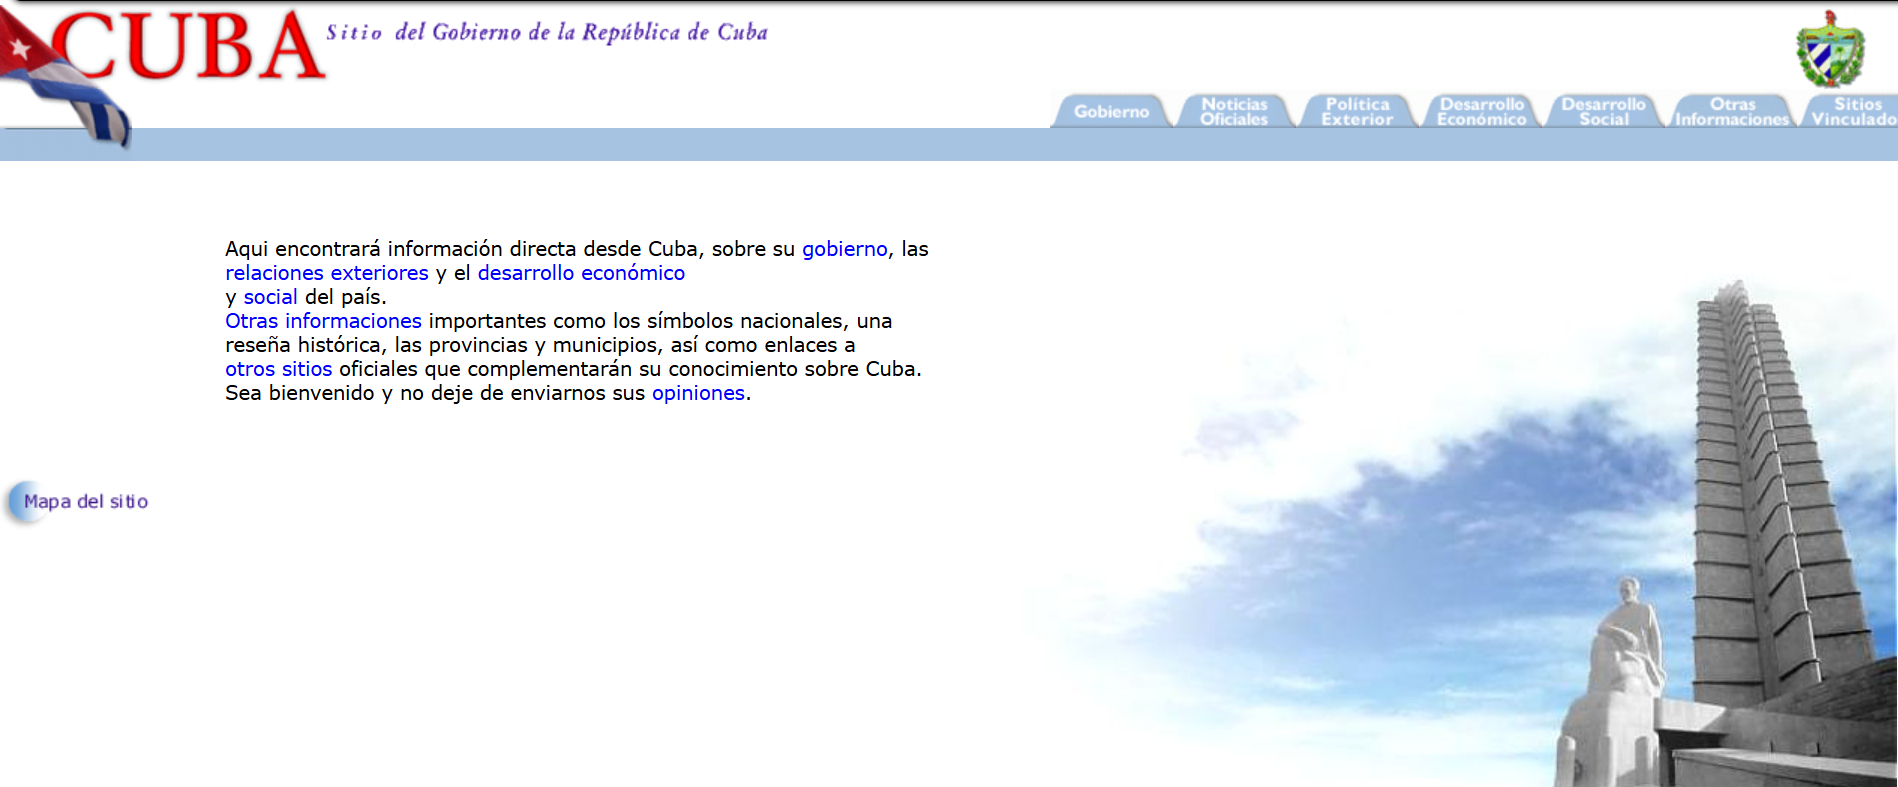Open 'Mapa del sitio' button
The height and width of the screenshot is (787, 1898).
click(x=78, y=501)
